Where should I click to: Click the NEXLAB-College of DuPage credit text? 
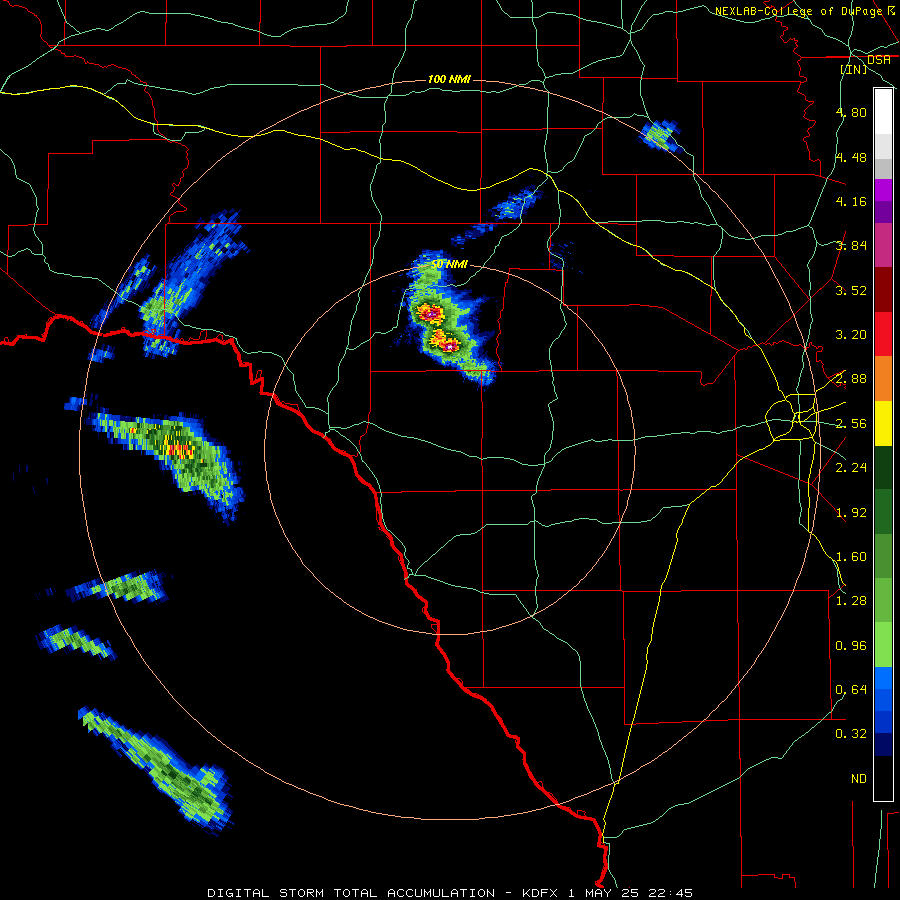click(798, 11)
